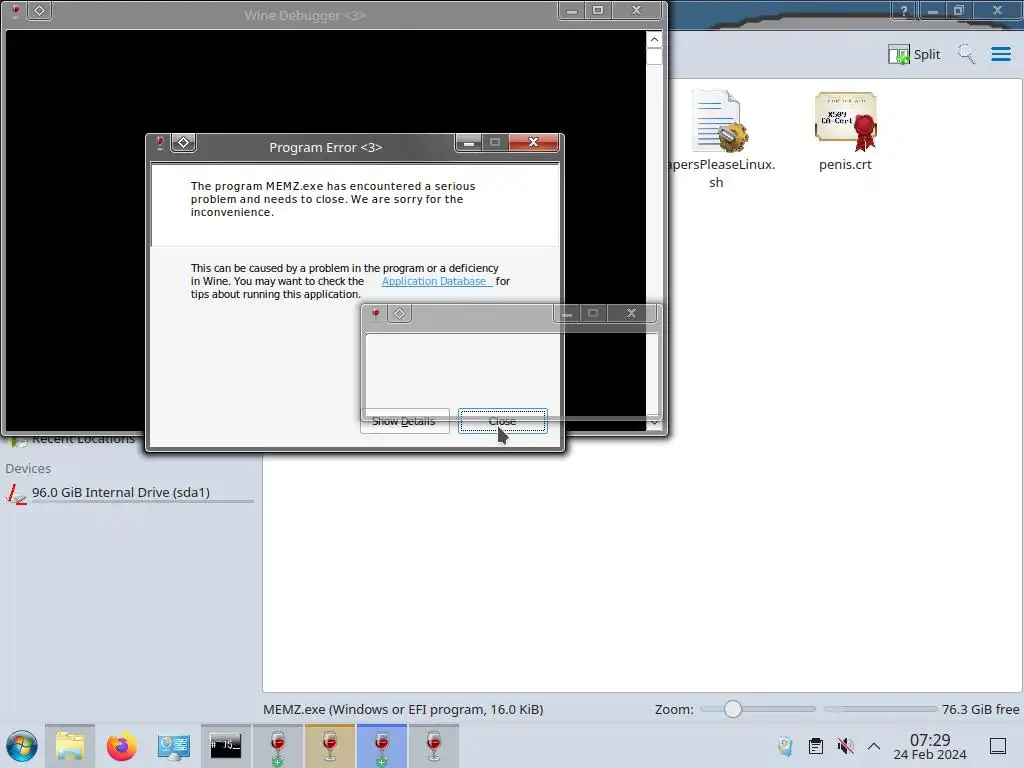Restore down the Dolphin window
The image size is (1024, 768).
pyautogui.click(x=959, y=10)
